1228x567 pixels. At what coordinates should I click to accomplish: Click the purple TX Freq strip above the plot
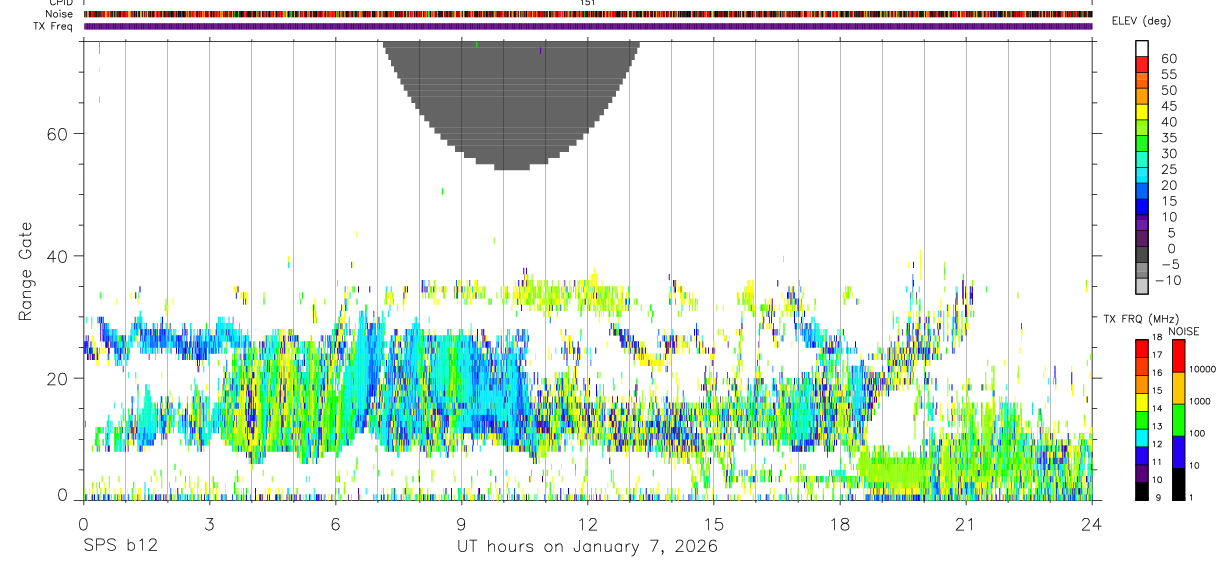[588, 26]
